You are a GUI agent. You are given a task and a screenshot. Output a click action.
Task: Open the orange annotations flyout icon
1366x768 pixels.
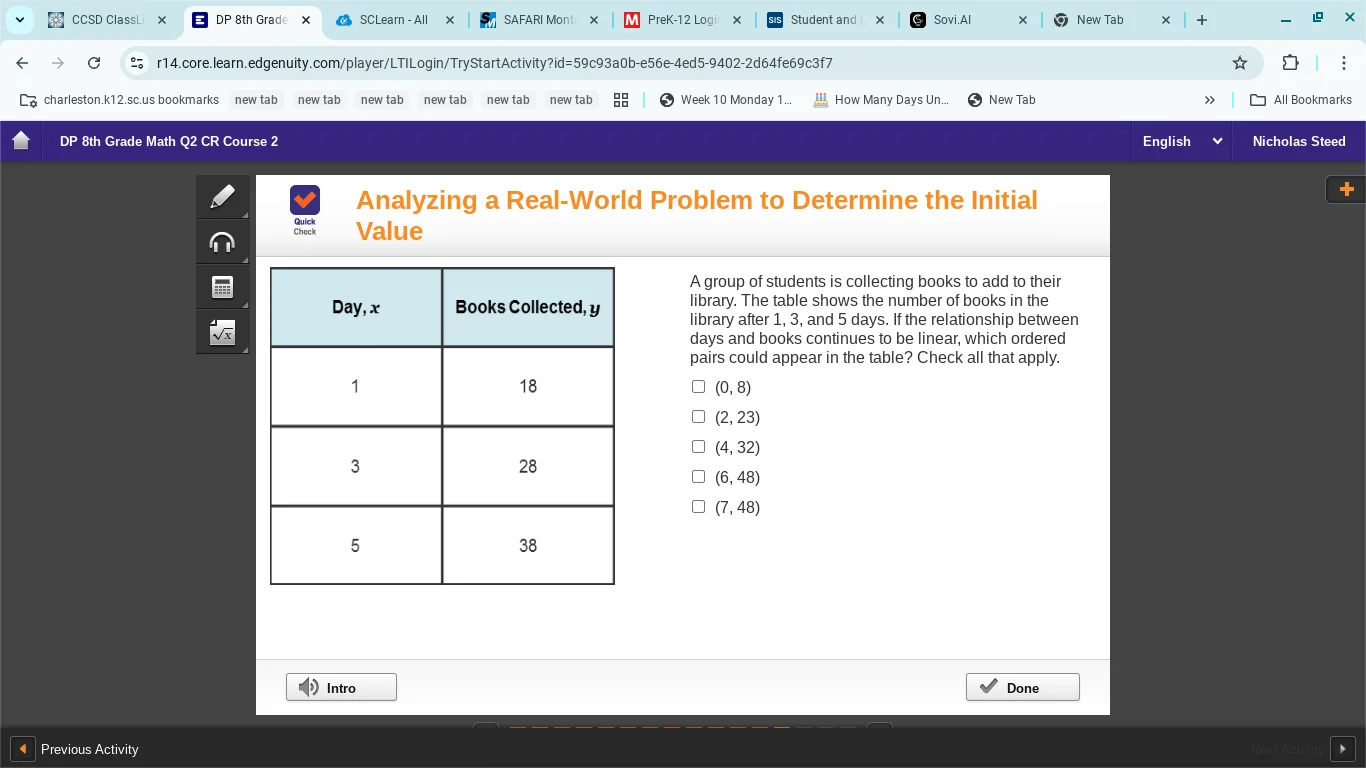(1346, 189)
